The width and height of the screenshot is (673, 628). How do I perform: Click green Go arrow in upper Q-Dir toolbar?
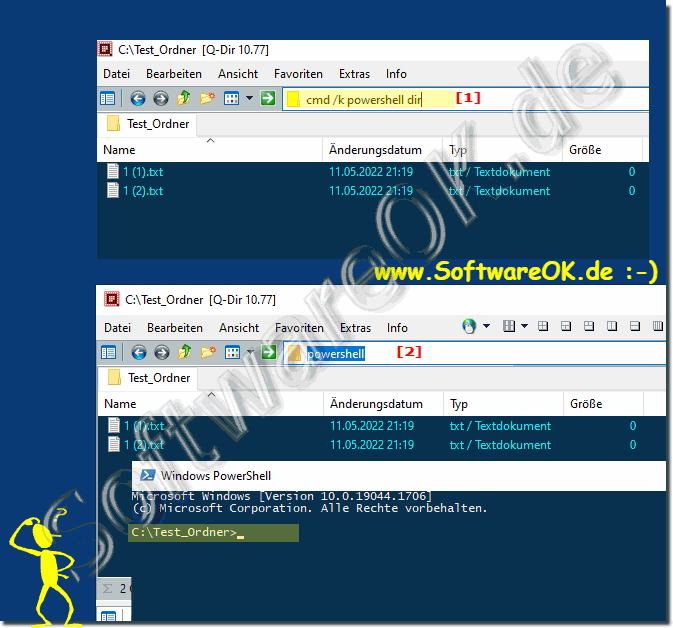tap(268, 98)
